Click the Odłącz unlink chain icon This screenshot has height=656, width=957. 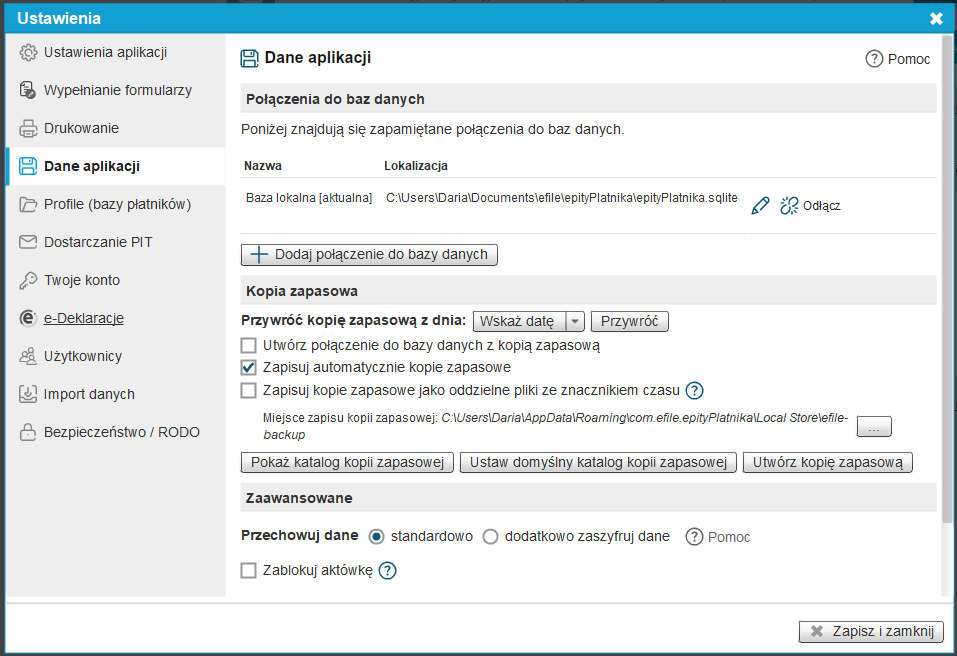(x=789, y=205)
